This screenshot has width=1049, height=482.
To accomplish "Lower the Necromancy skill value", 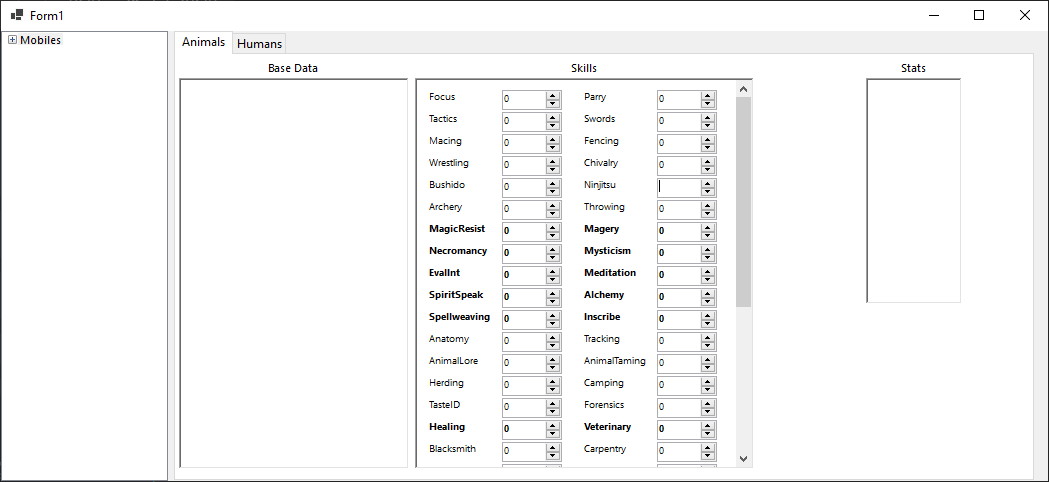I will pos(553,257).
